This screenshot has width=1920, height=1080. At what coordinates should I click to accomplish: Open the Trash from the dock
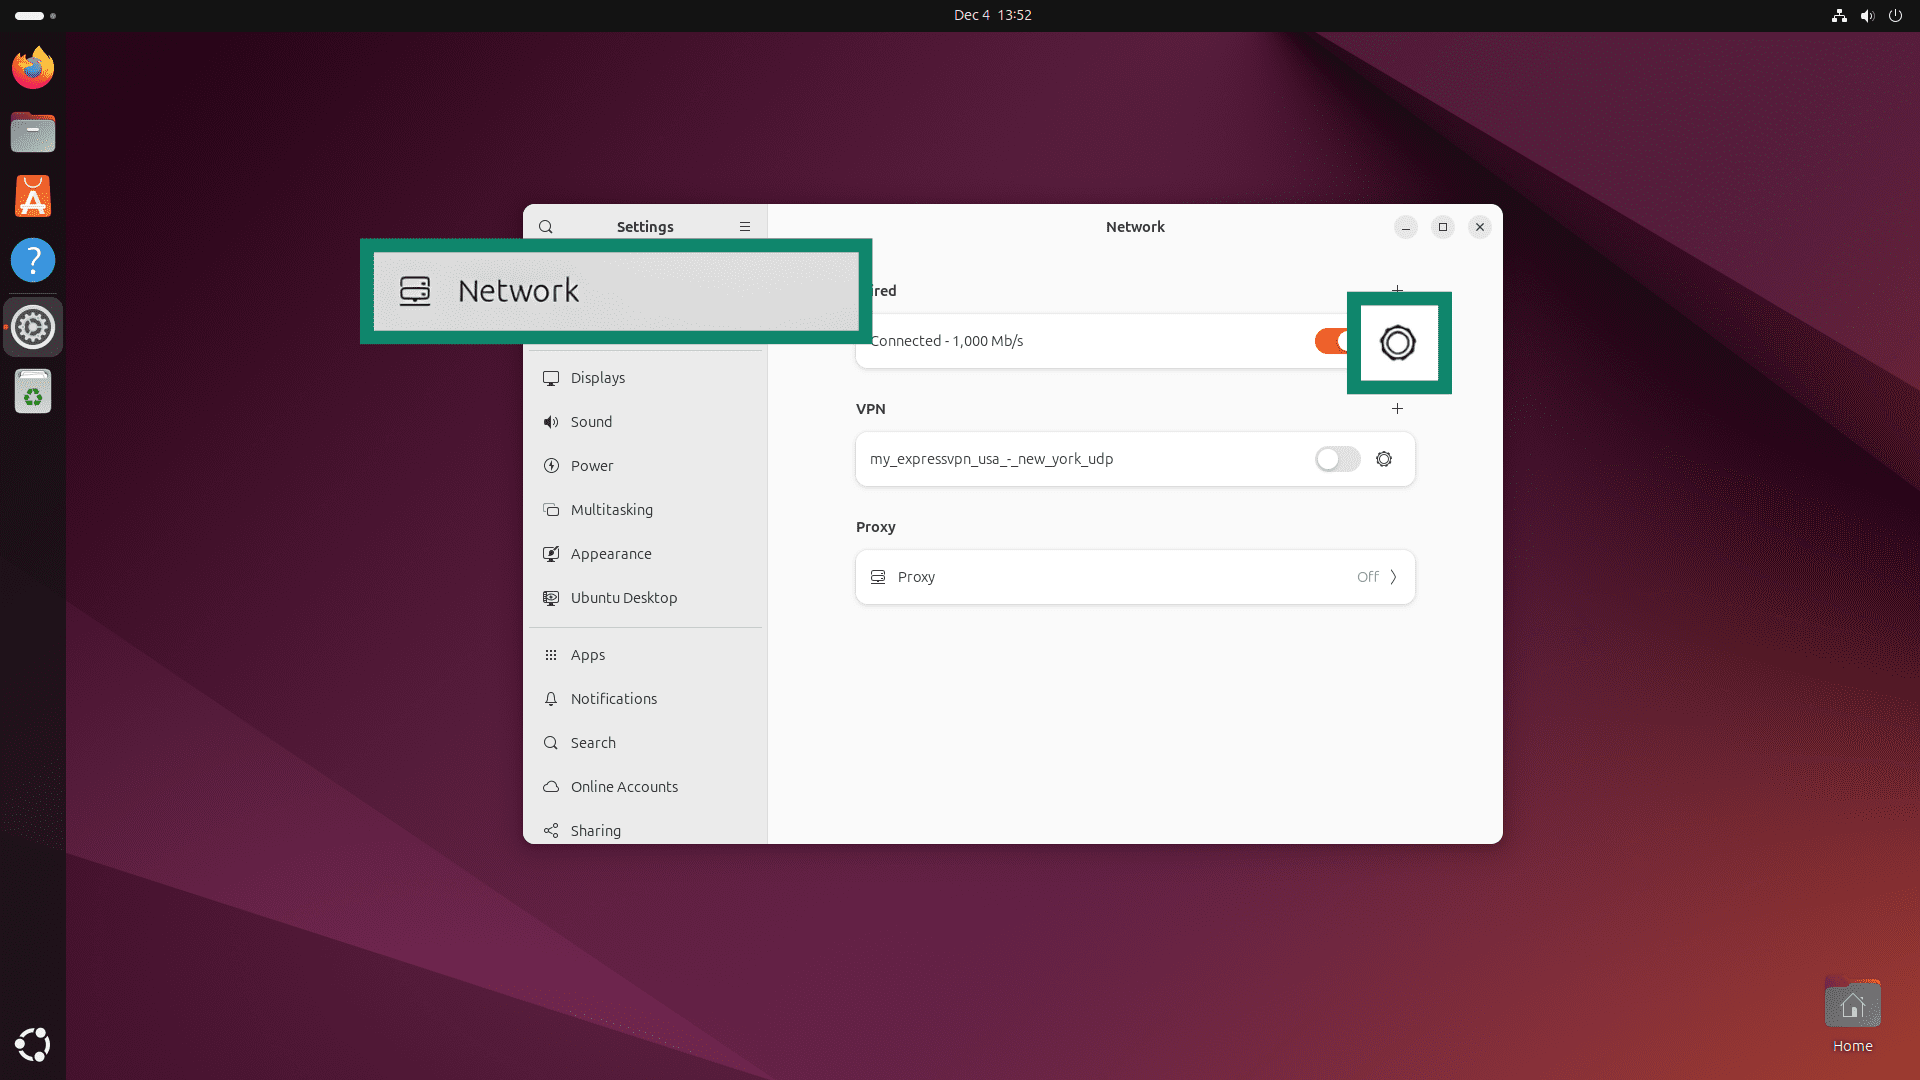point(33,391)
